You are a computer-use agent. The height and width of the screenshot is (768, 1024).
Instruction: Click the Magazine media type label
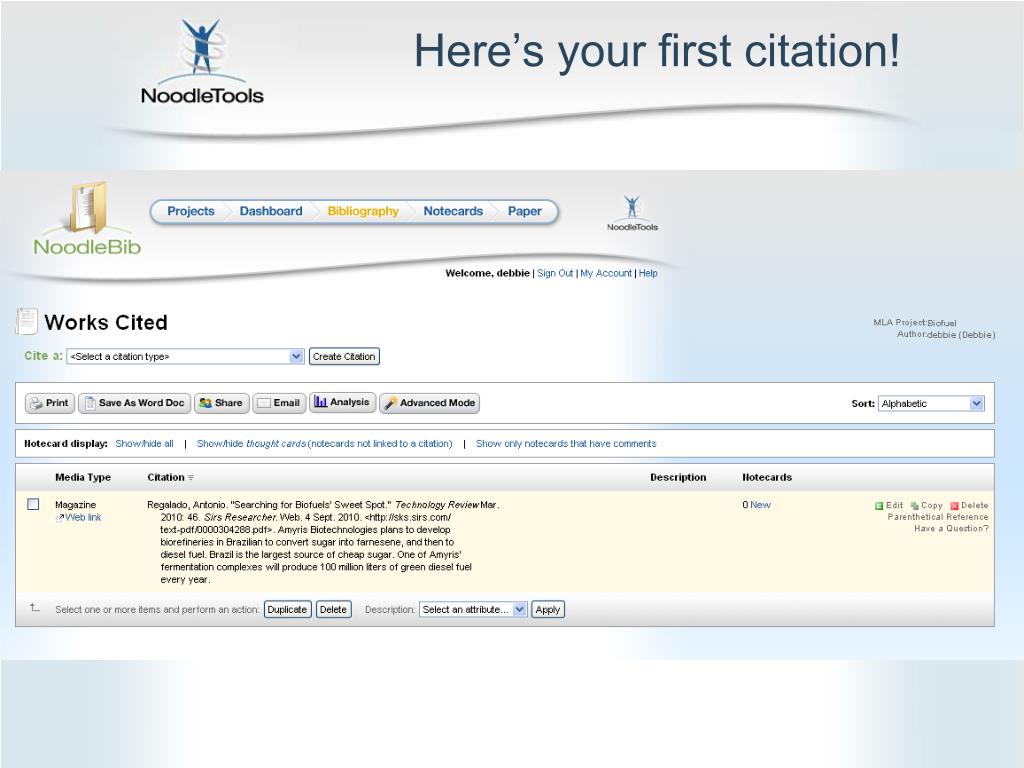coord(75,505)
